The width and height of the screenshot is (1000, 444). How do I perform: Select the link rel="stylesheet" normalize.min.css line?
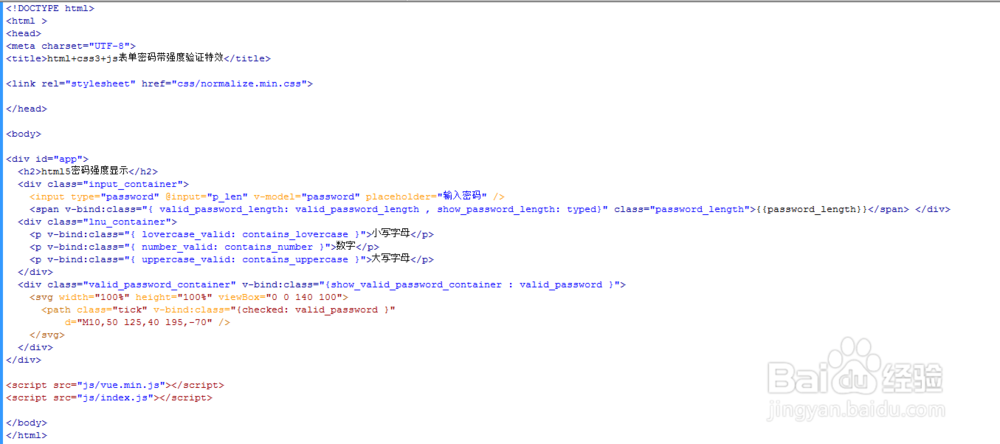tap(159, 84)
